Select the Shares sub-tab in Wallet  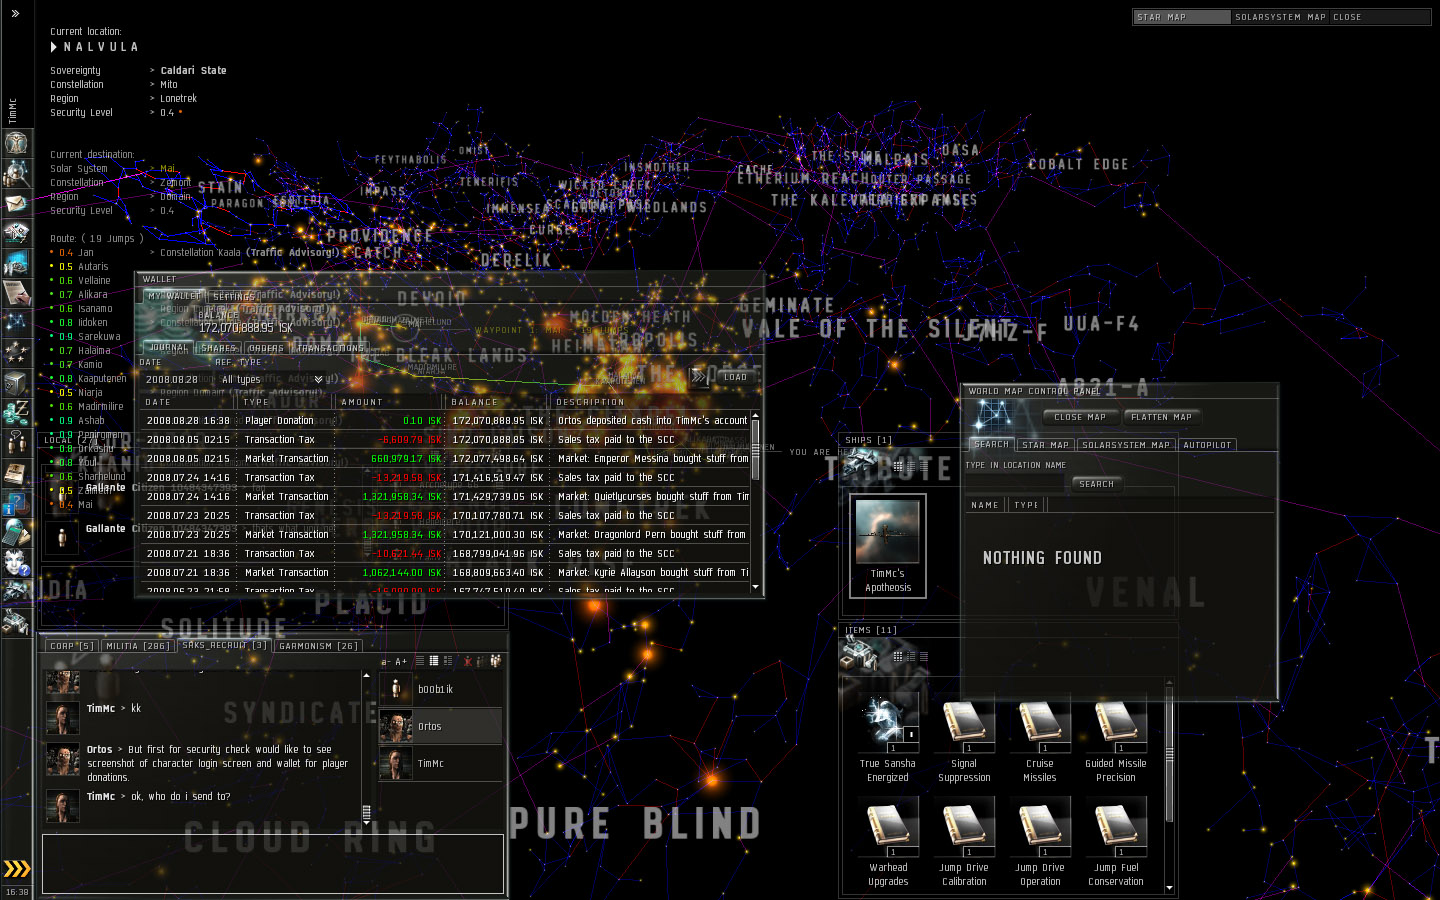click(218, 348)
